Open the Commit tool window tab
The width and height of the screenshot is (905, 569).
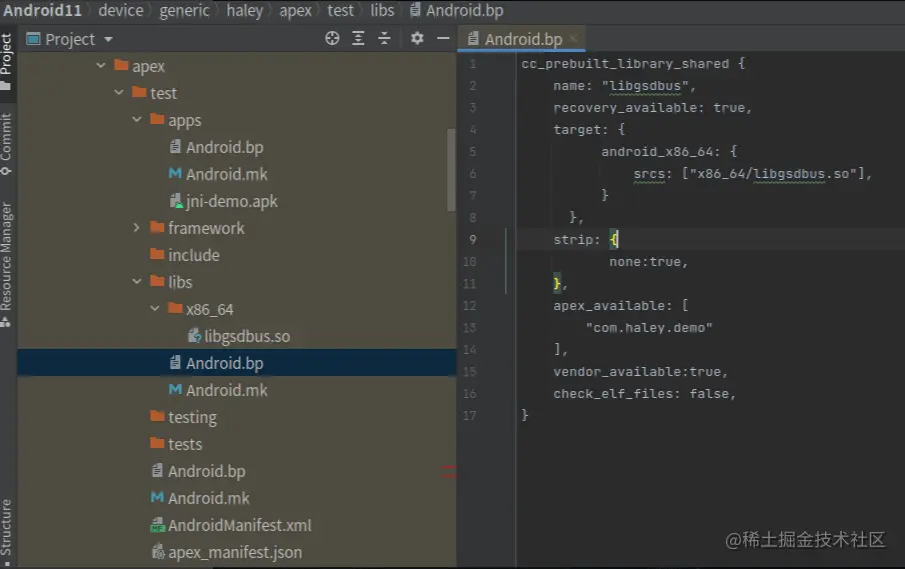coord(6,144)
